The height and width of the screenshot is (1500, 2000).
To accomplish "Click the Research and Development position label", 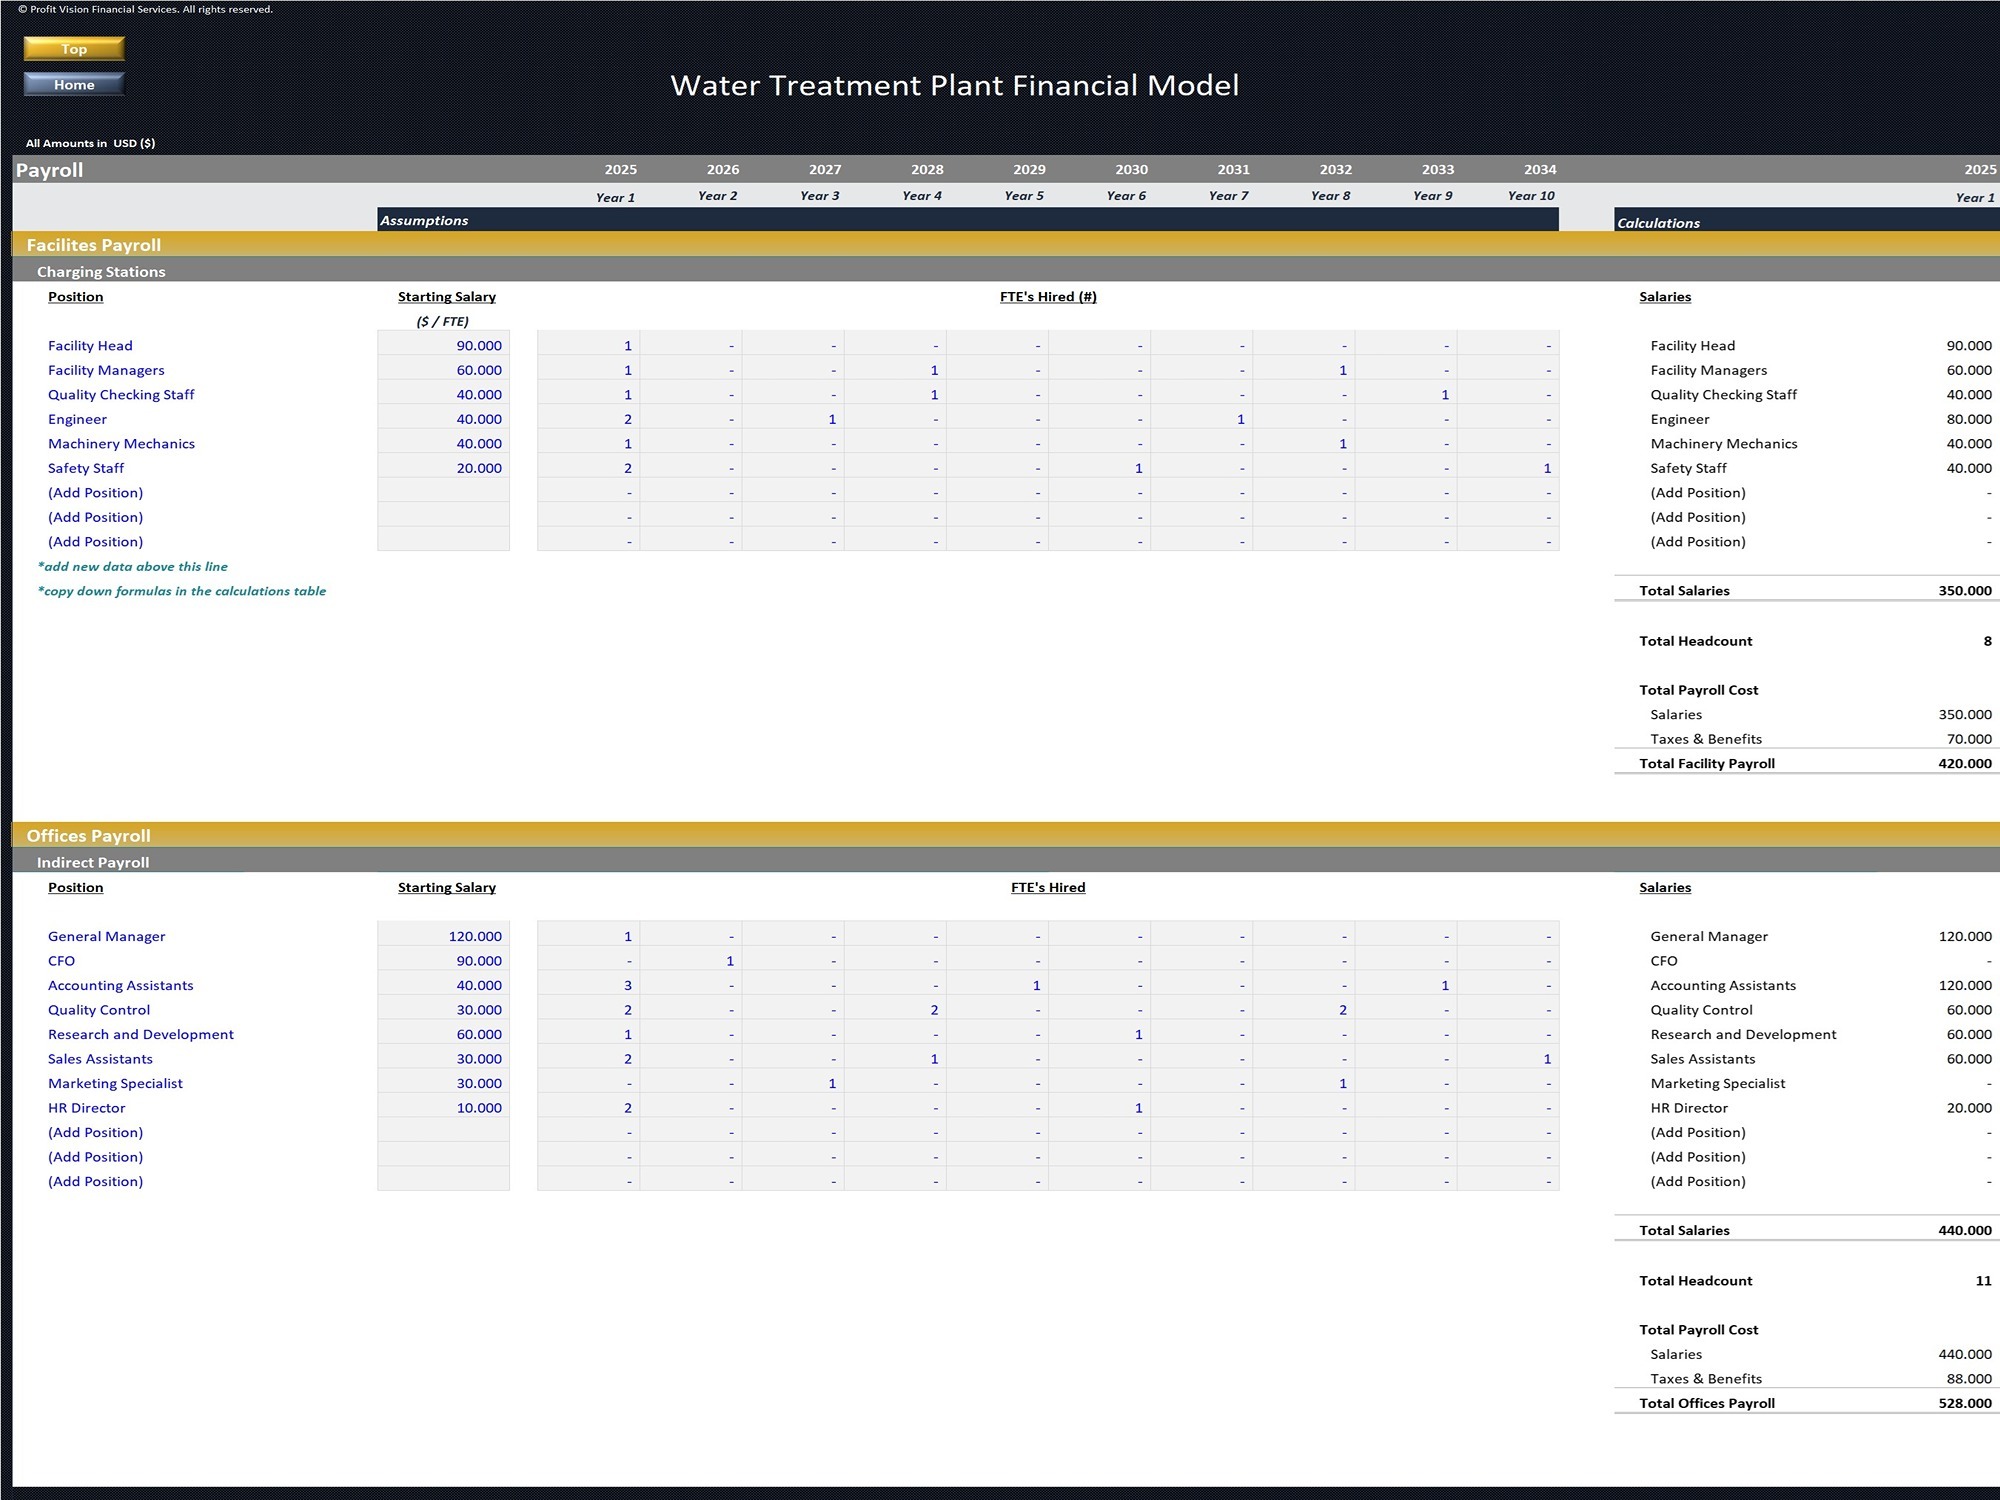I will 141,1034.
